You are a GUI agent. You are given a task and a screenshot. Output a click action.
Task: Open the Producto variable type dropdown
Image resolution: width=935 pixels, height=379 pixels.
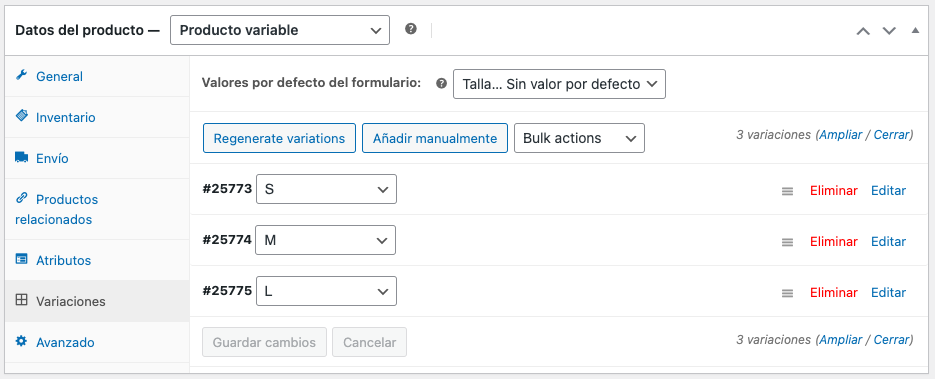tap(280, 30)
